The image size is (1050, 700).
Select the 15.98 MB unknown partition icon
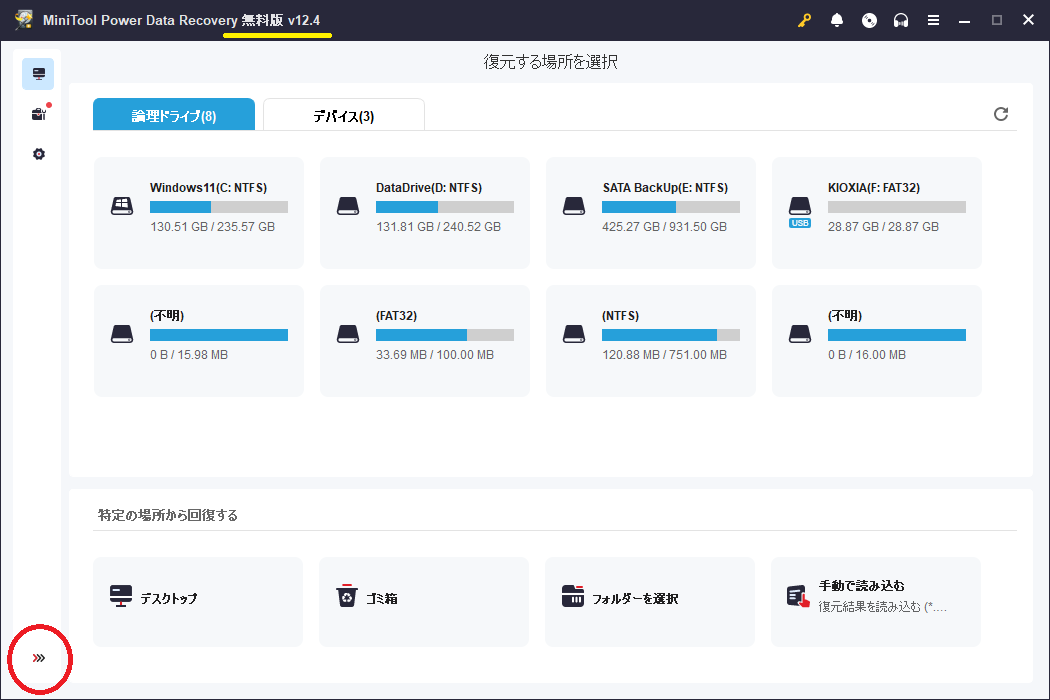(122, 334)
